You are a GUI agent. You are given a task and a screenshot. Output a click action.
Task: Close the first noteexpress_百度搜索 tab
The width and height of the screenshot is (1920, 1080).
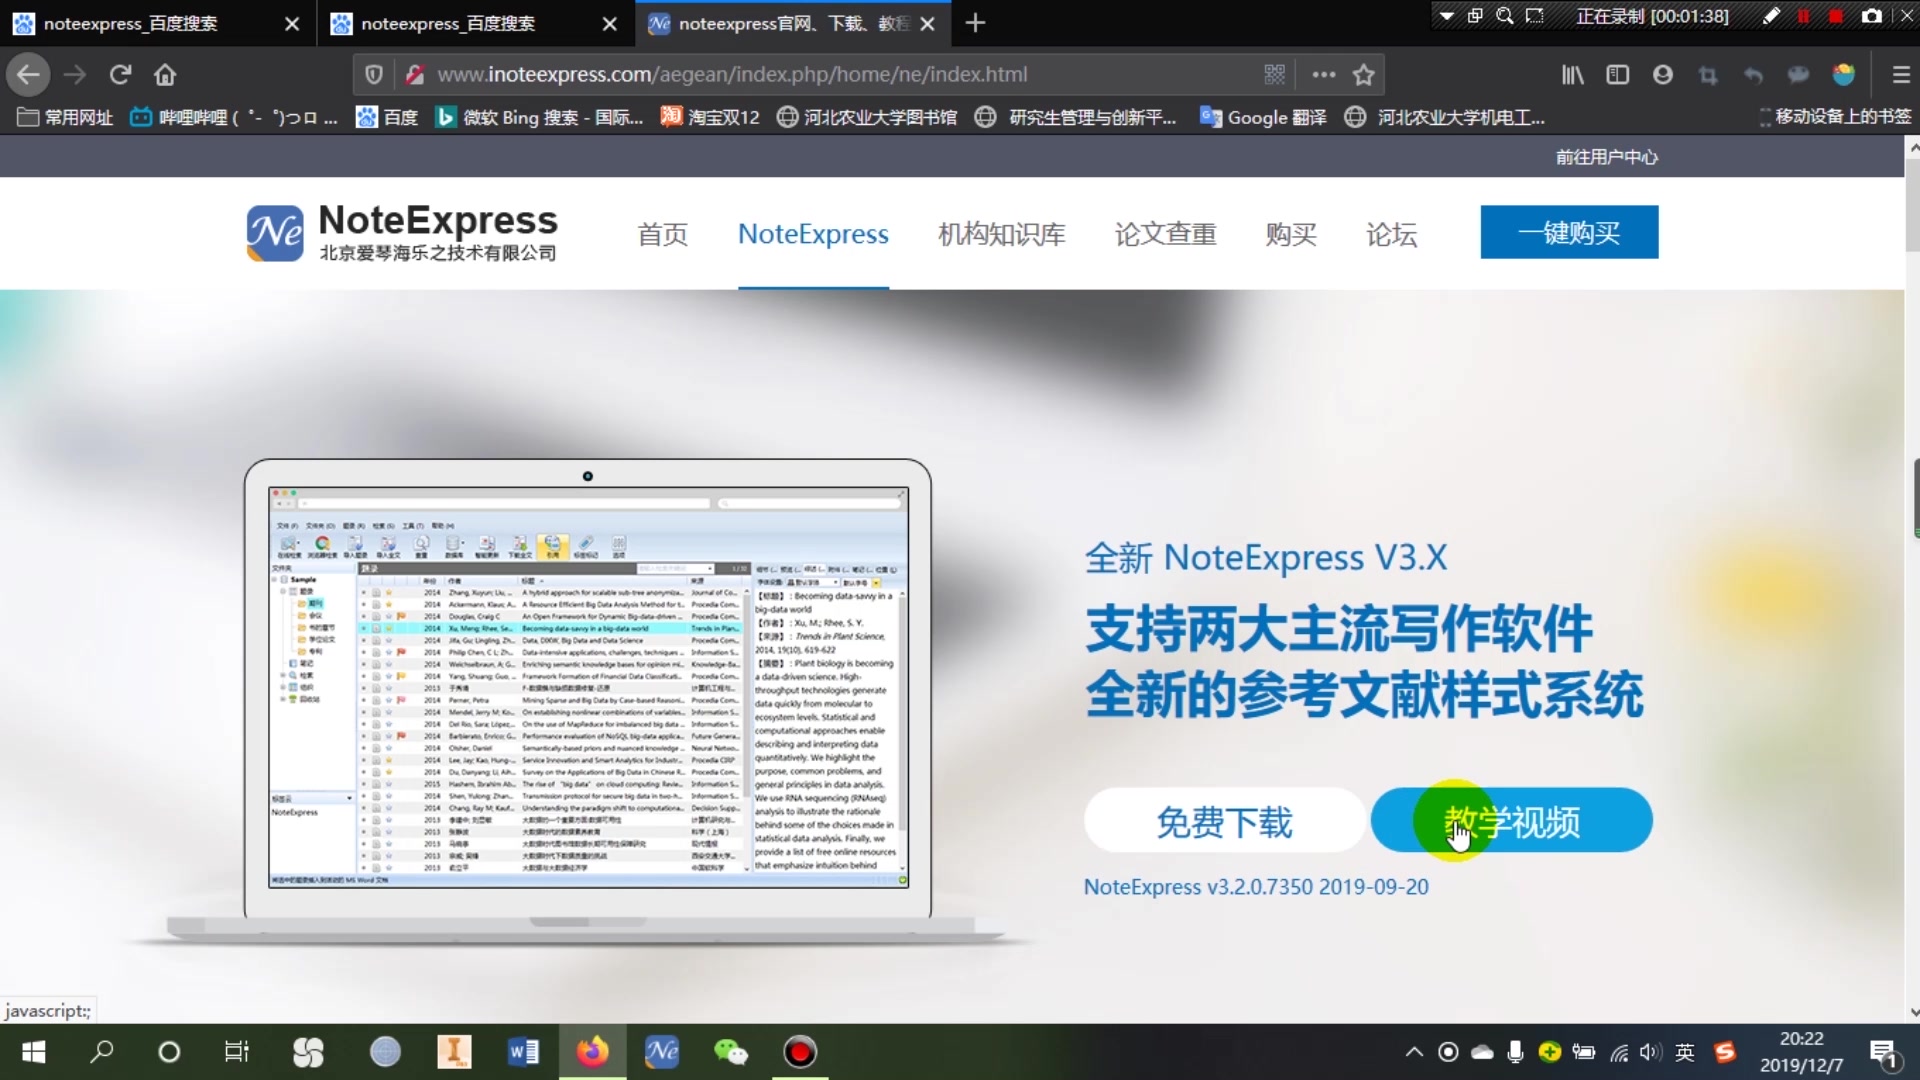click(291, 23)
